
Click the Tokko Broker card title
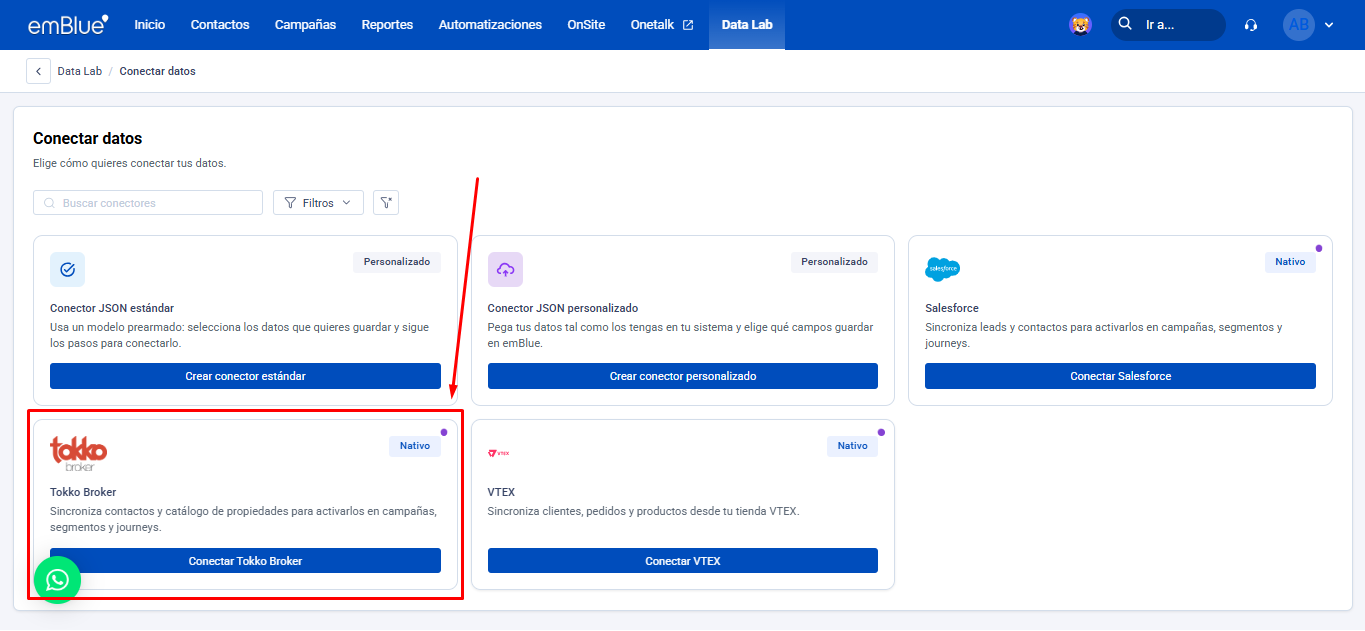(83, 492)
